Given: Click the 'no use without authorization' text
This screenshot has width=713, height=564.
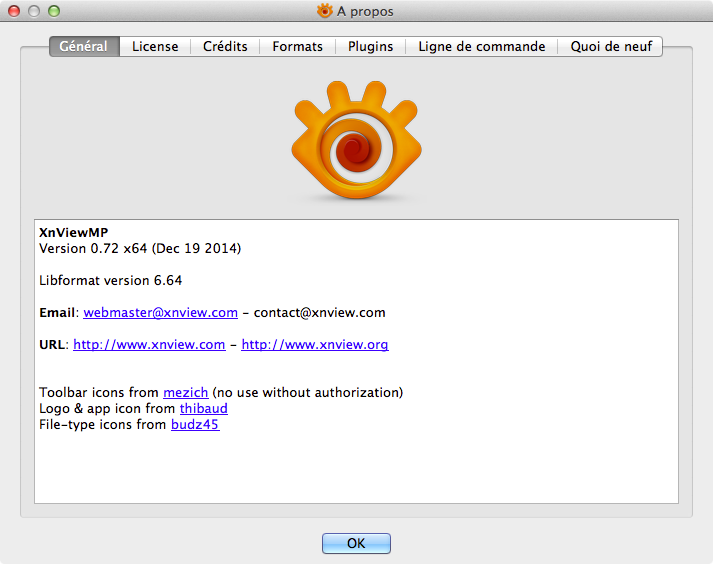Looking at the screenshot, I should pyautogui.click(x=308, y=392).
